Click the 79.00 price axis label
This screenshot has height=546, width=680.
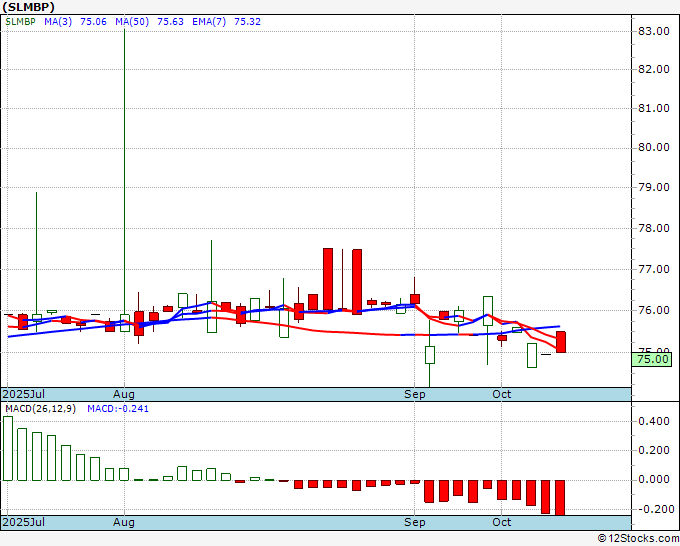coord(654,188)
